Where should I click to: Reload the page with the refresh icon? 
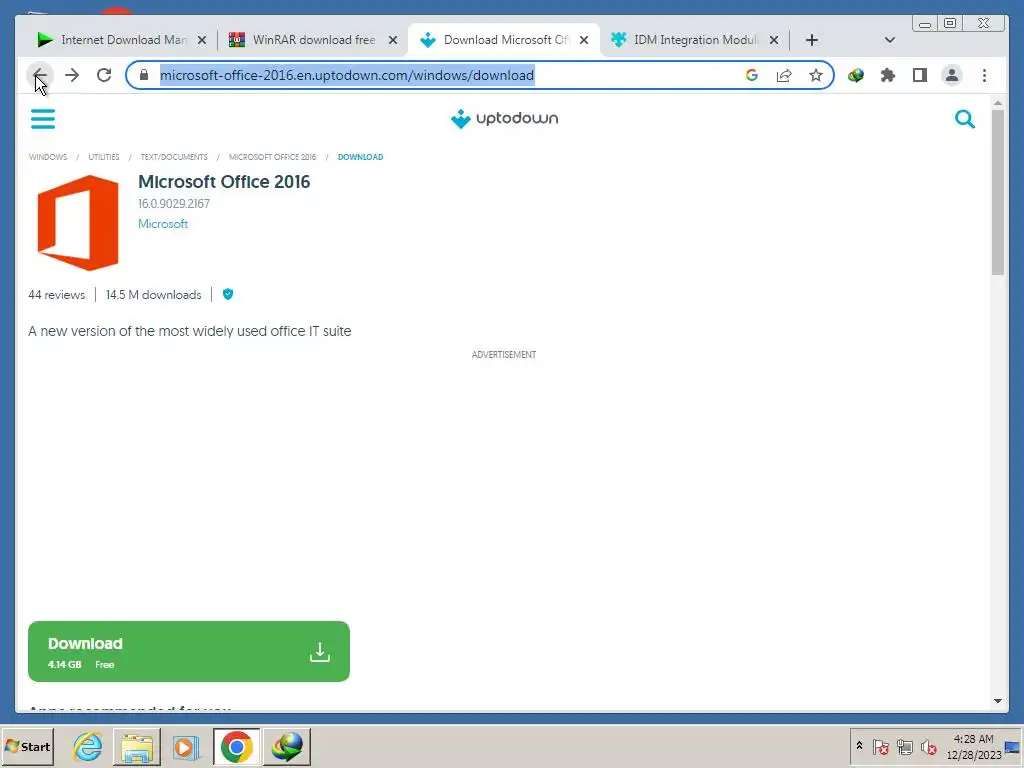(104, 75)
